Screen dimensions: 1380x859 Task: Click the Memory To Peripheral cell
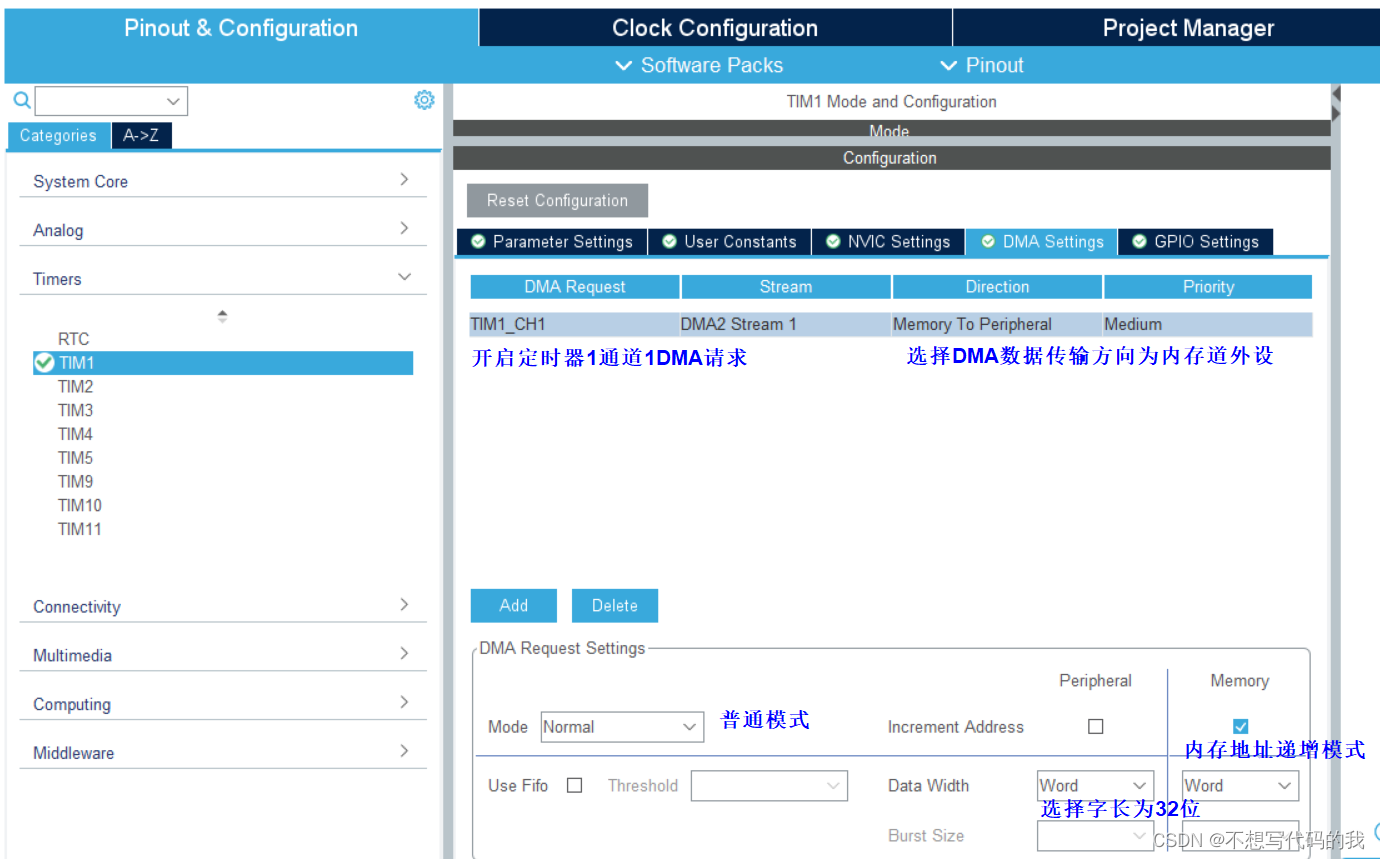pos(997,324)
